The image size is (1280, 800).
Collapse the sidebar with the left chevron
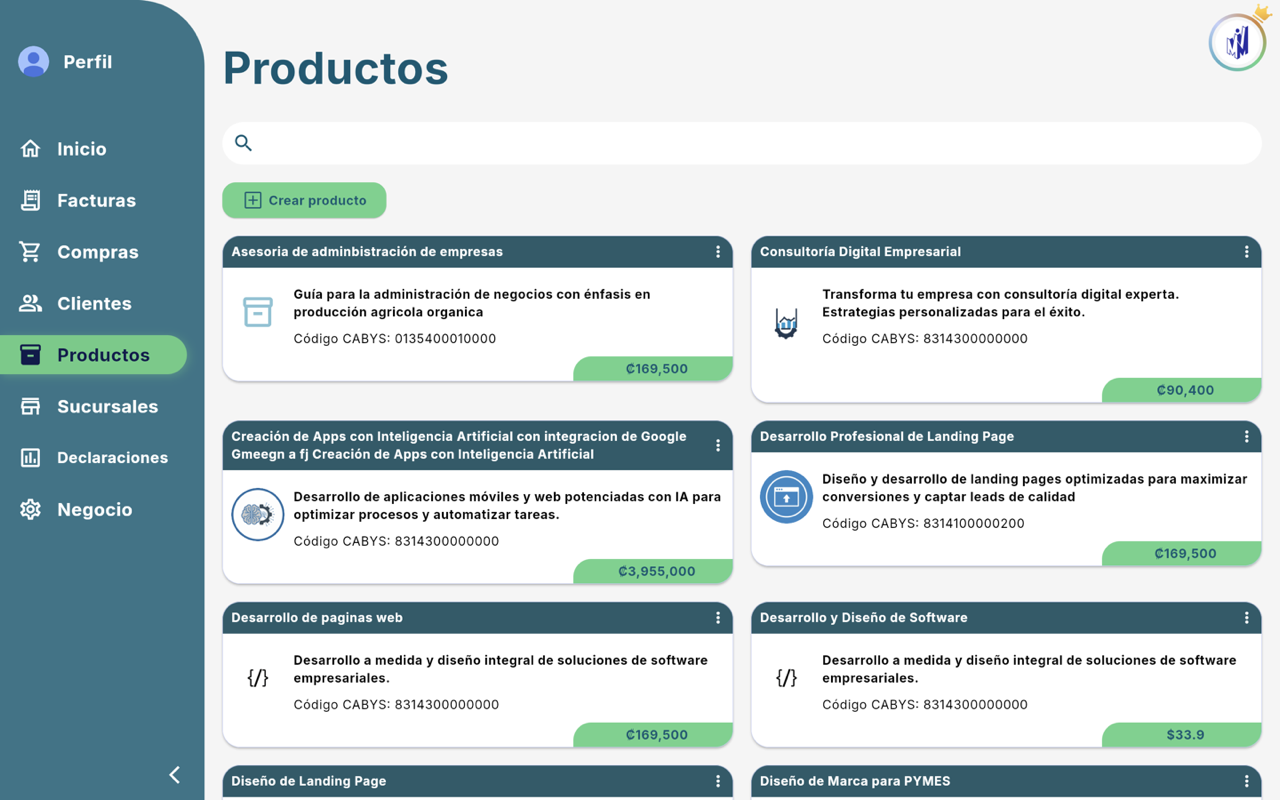point(175,775)
